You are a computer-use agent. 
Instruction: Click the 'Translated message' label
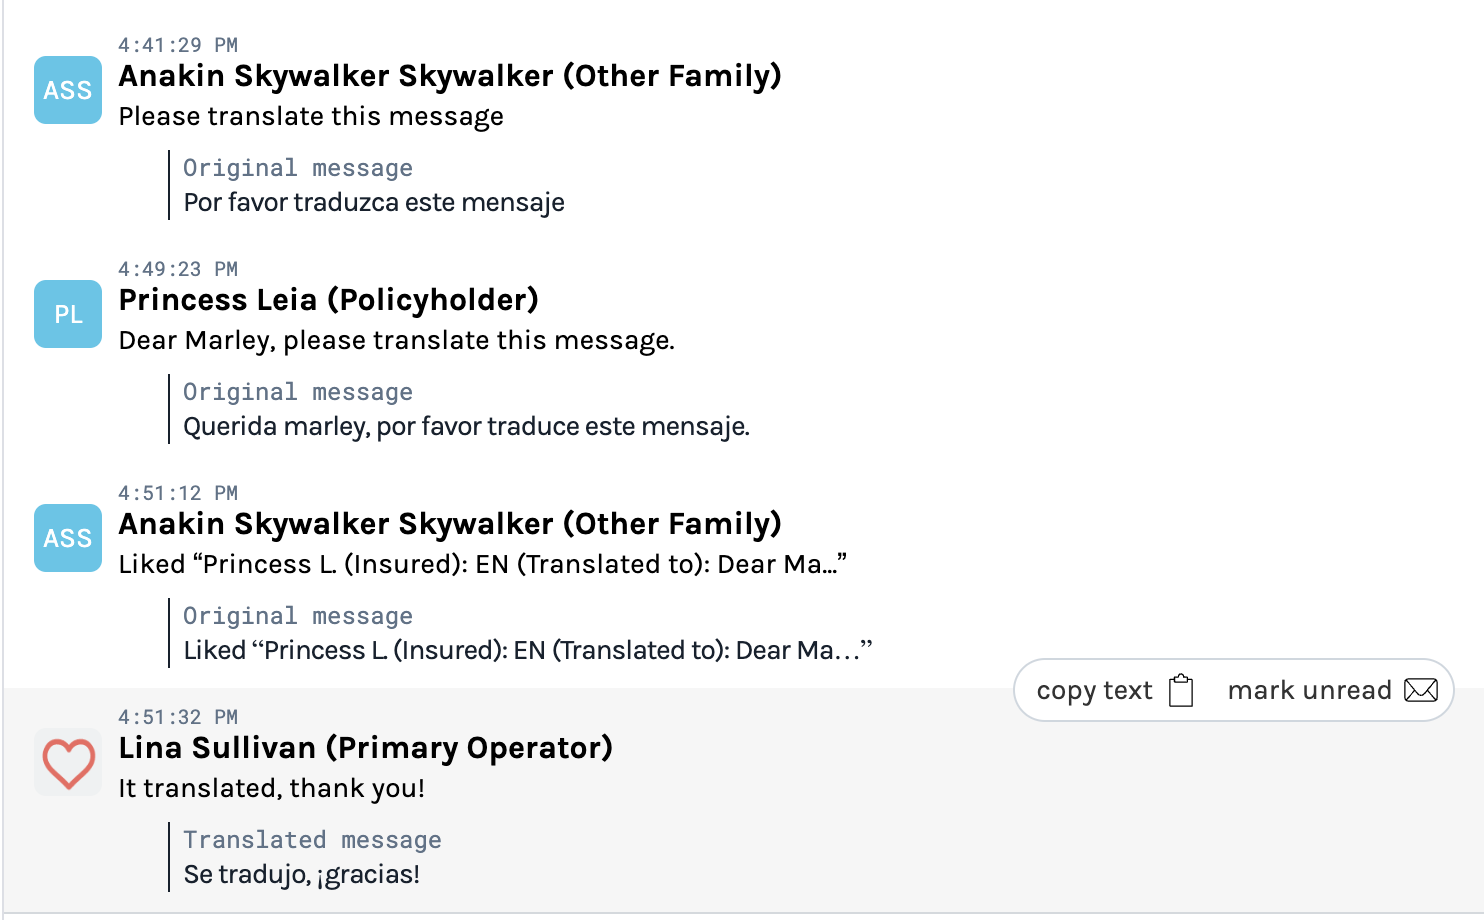[312, 840]
